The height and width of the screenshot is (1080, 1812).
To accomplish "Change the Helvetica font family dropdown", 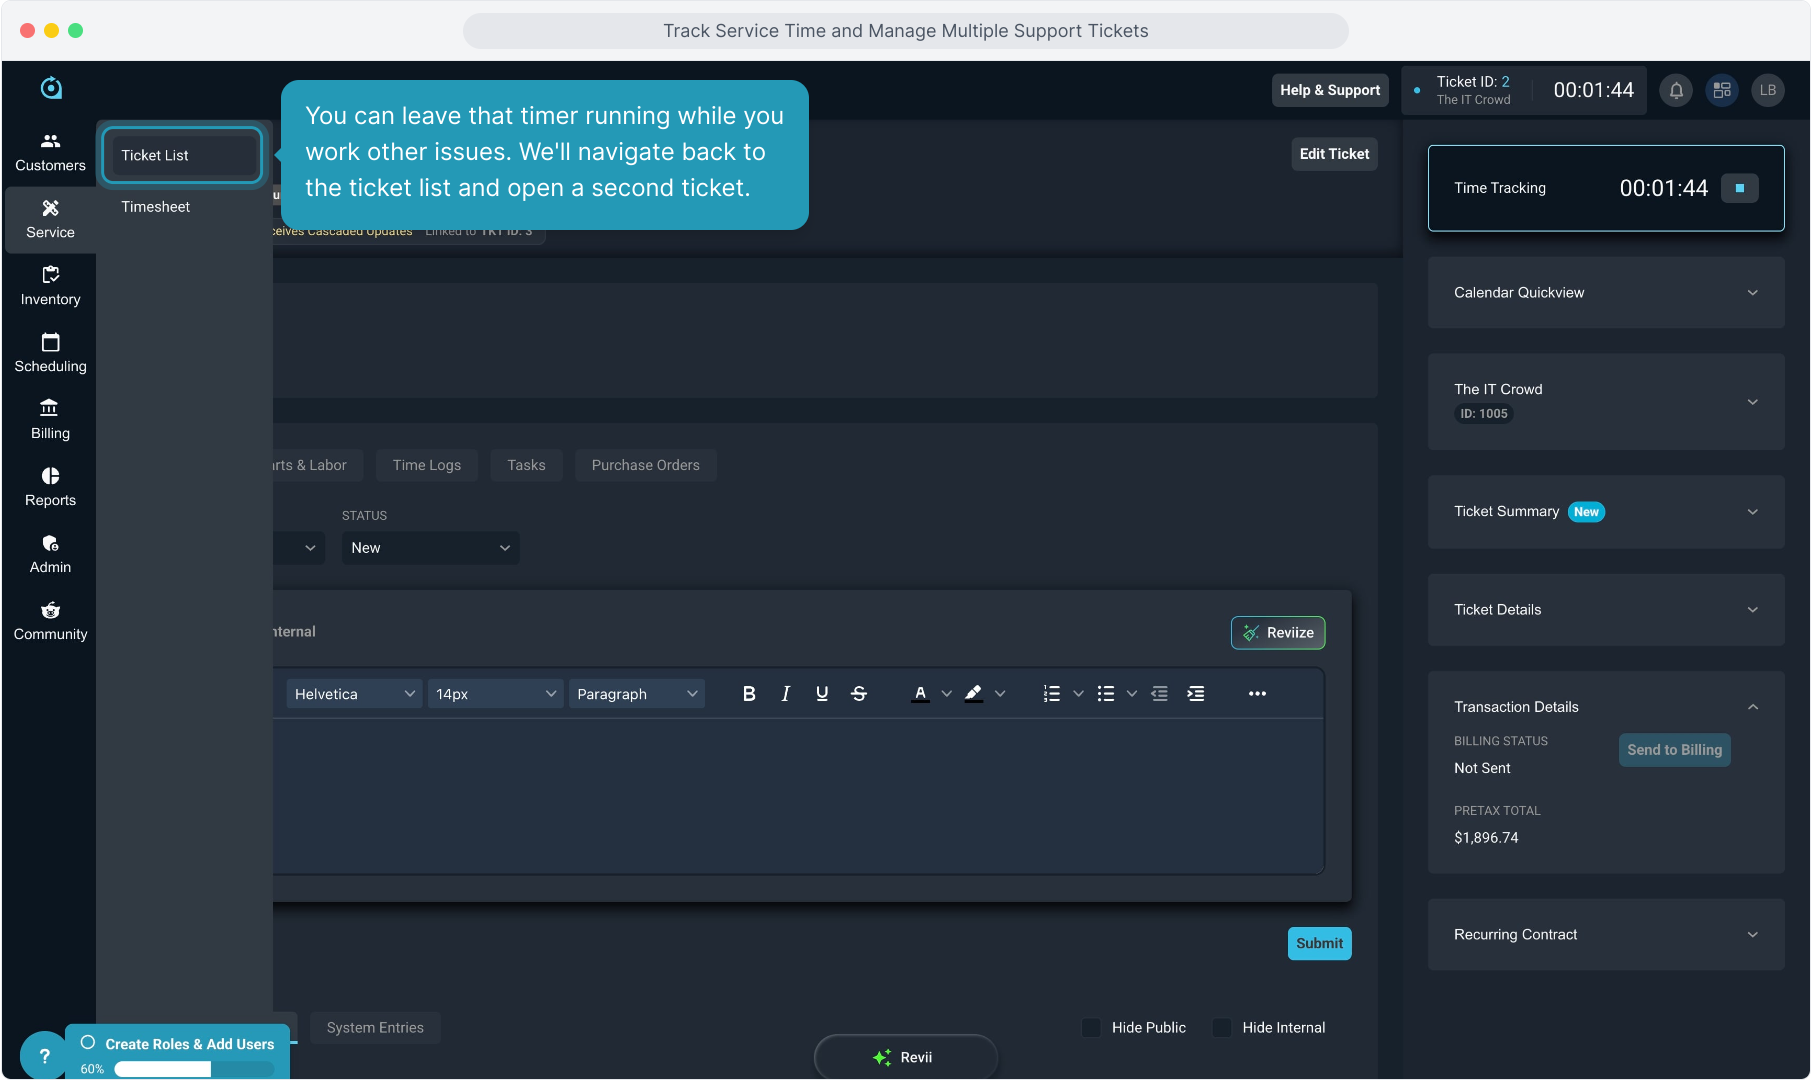I will [x=354, y=694].
